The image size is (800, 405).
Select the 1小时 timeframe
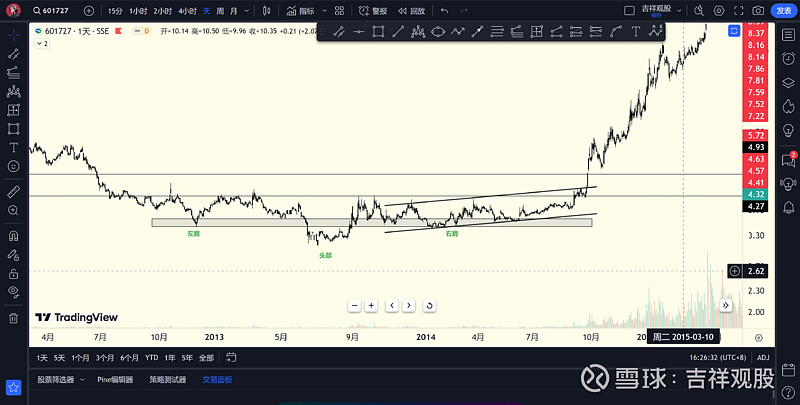pyautogui.click(x=137, y=11)
